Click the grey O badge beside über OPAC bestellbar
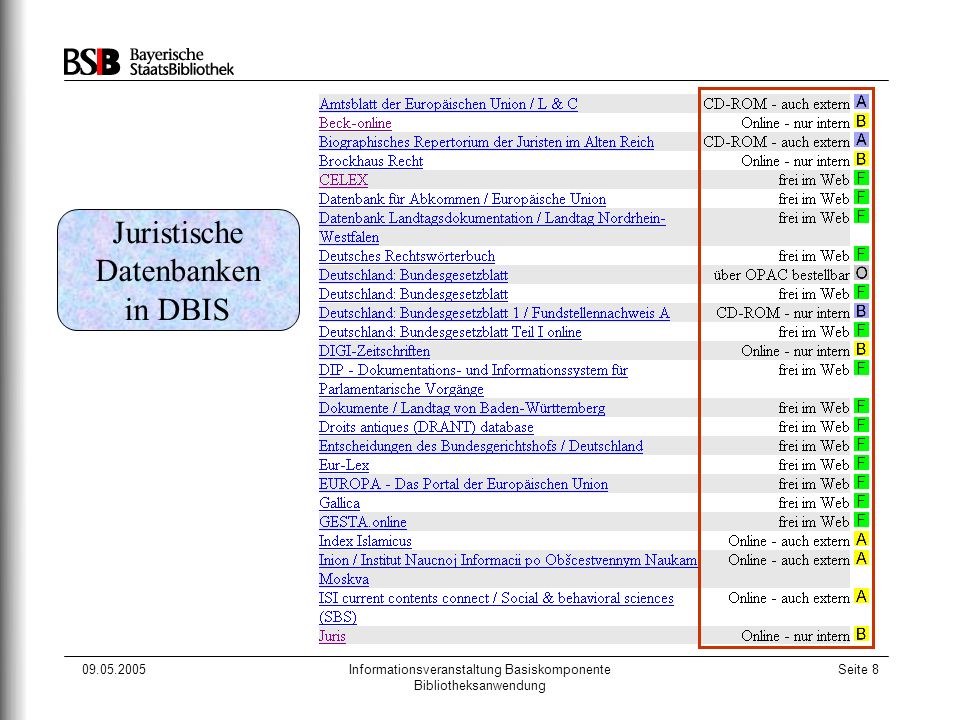 861,272
